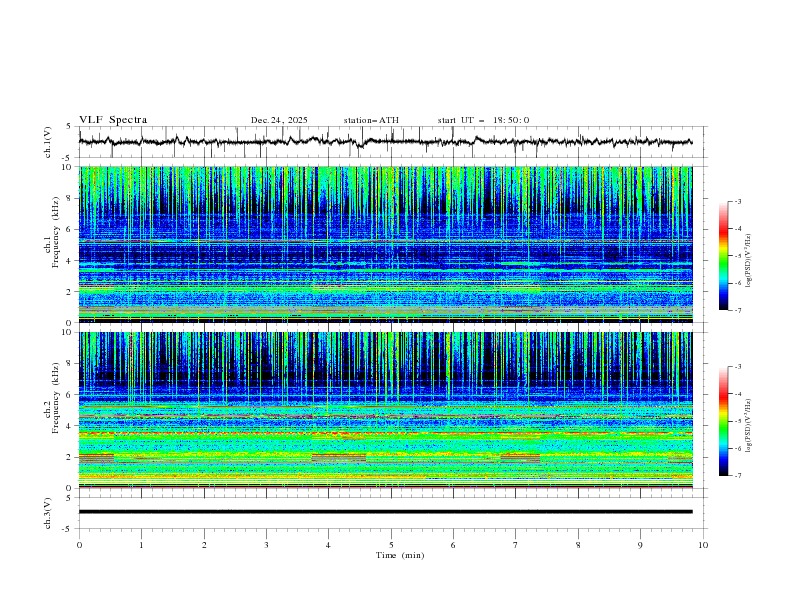Select the ch.2 "Frequency (kHz)" axis label
This screenshot has height=612, width=792.
(56, 398)
